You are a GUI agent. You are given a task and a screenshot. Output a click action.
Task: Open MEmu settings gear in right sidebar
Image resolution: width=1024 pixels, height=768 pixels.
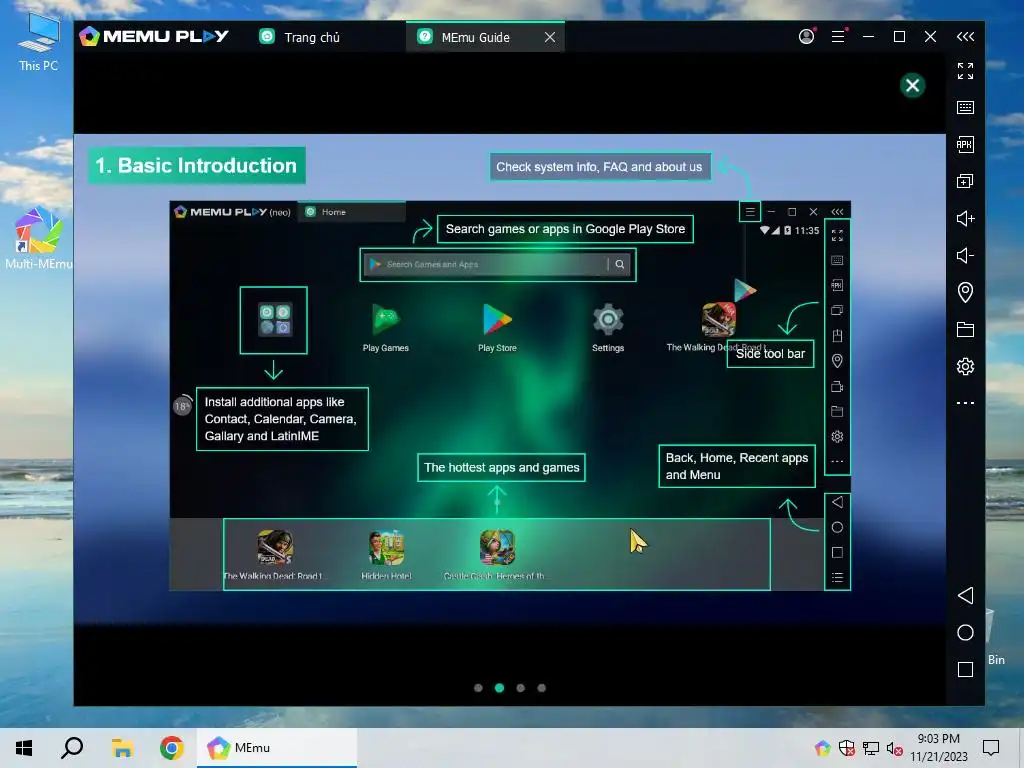[965, 366]
